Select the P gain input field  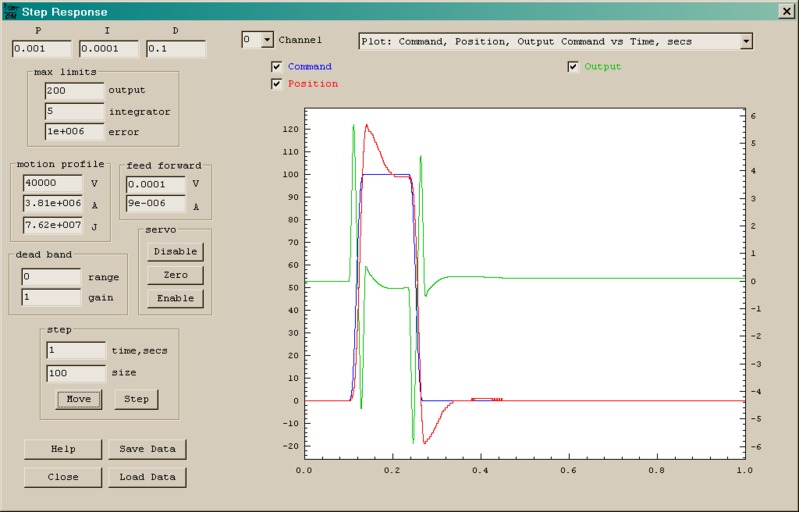click(x=41, y=49)
